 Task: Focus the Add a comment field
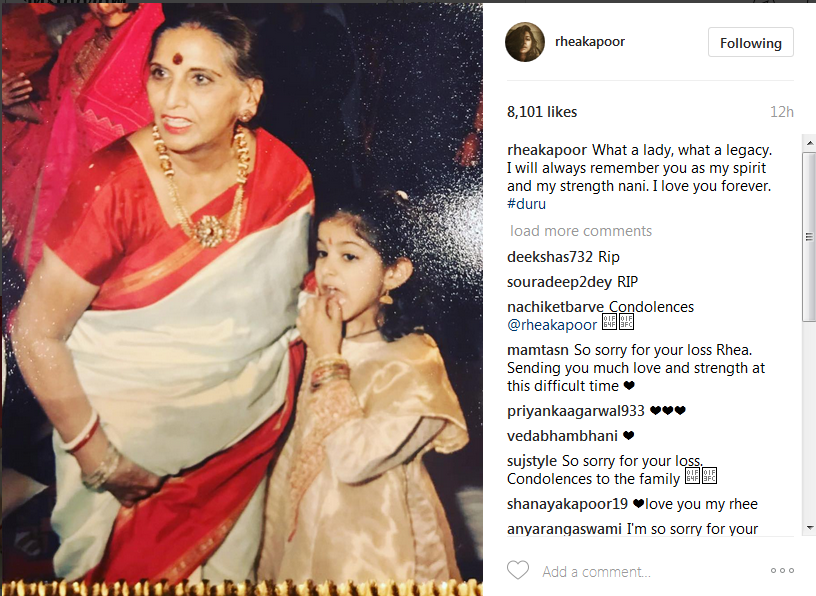(651, 572)
